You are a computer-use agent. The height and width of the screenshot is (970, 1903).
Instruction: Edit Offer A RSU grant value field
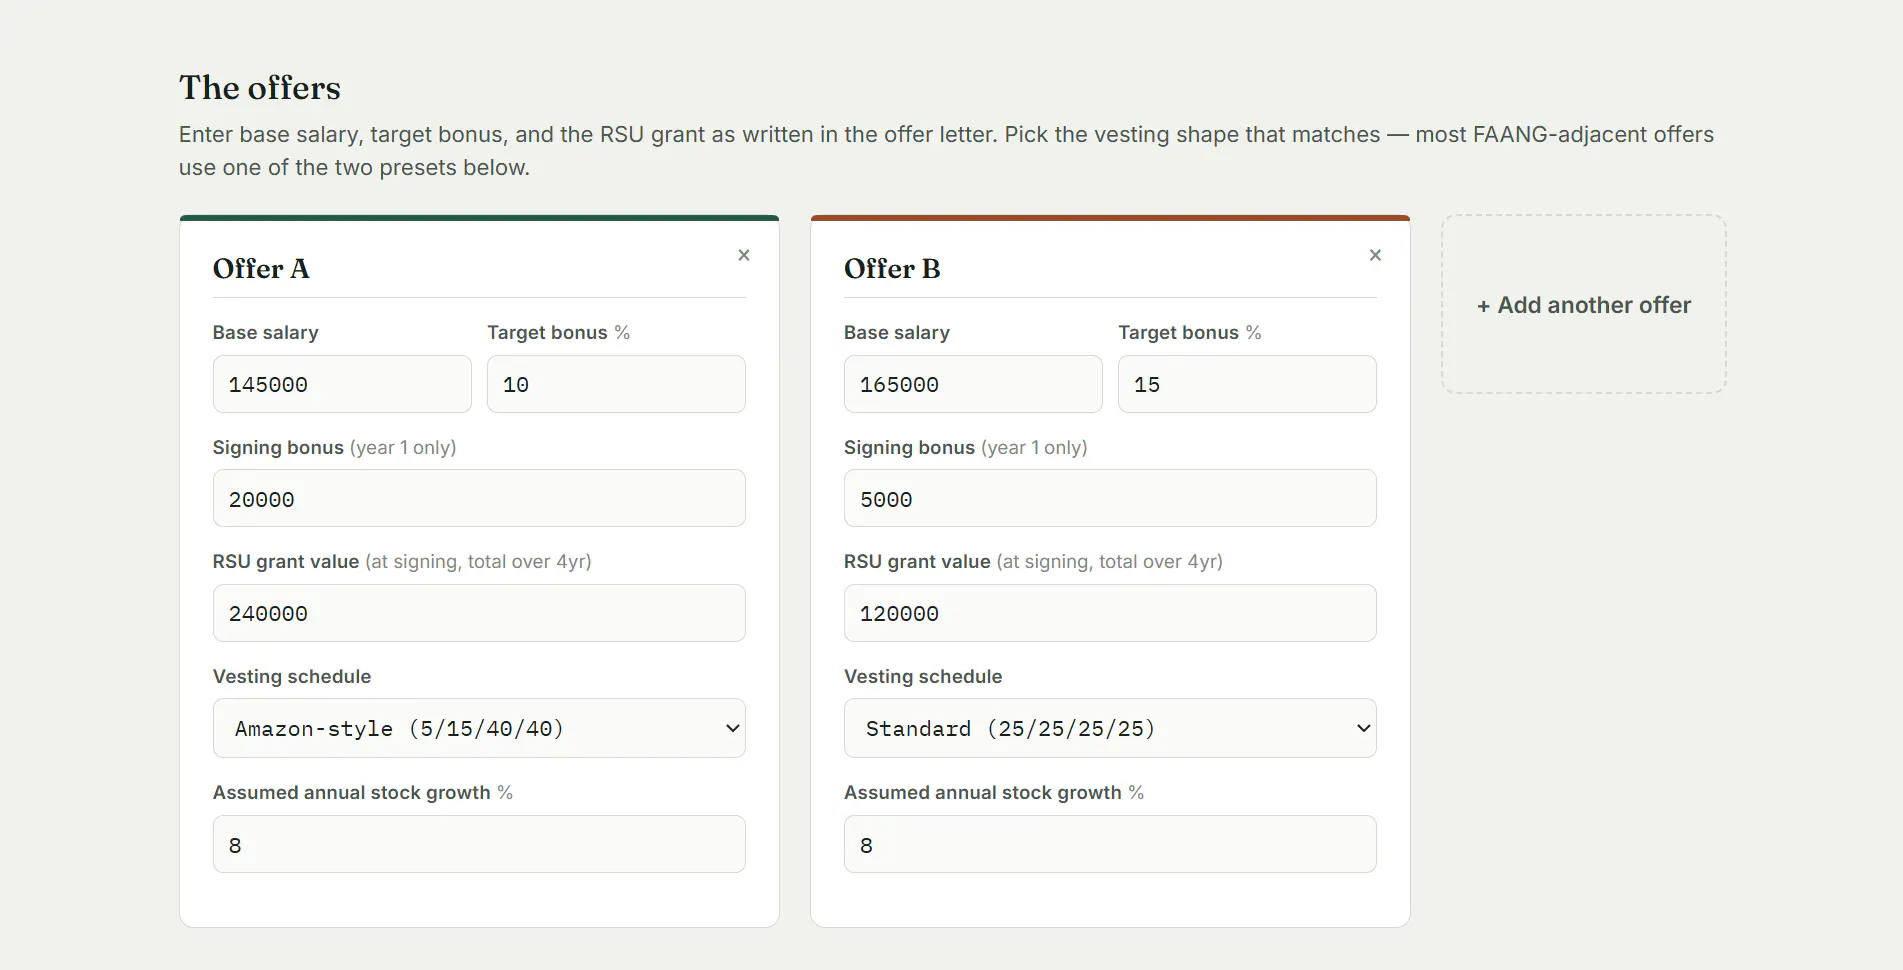[479, 613]
